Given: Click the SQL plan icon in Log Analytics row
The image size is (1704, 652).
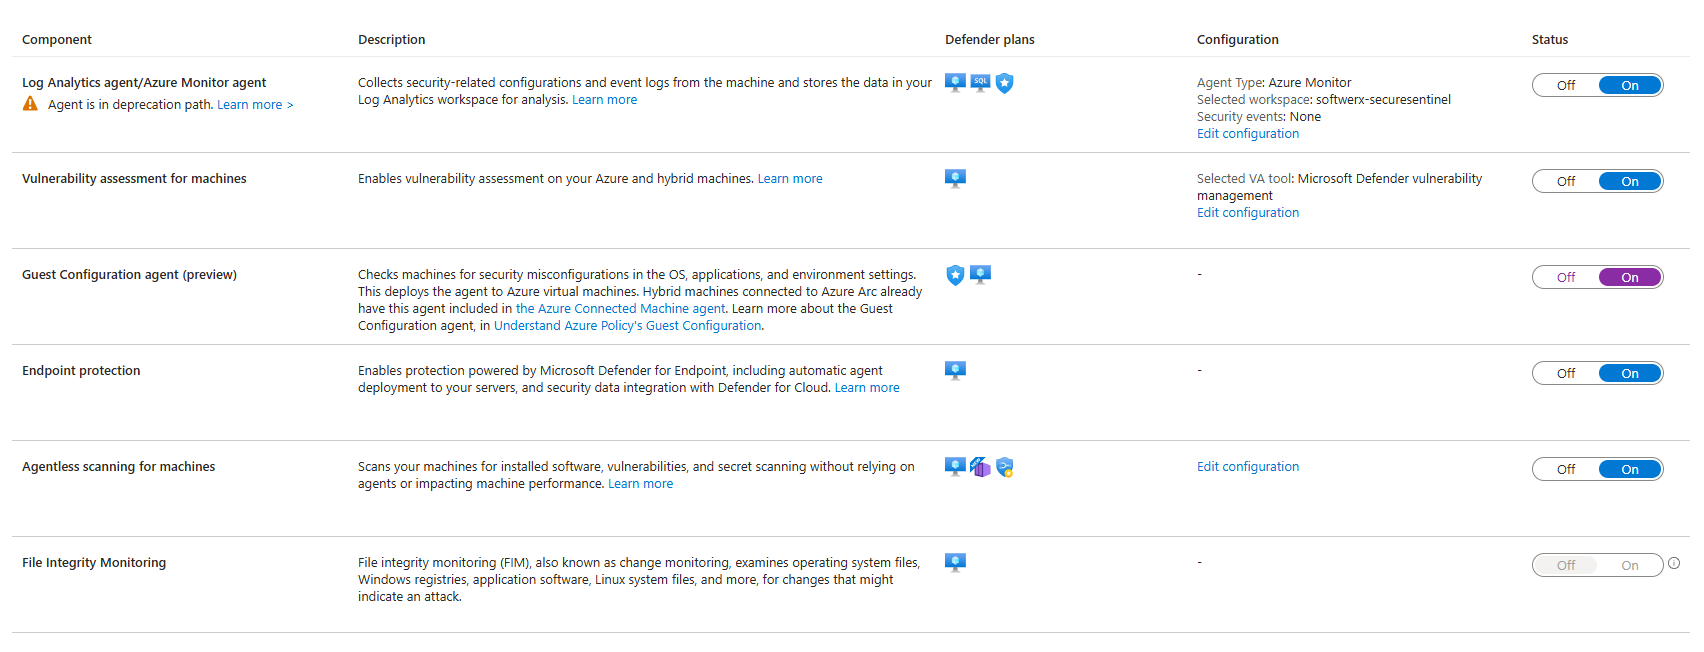Looking at the screenshot, I should tap(980, 83).
